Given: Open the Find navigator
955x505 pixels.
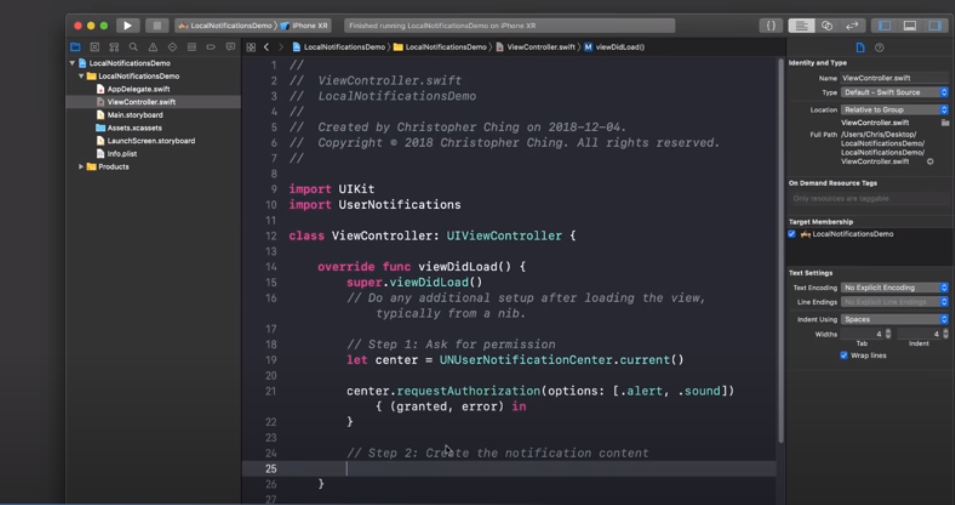Looking at the screenshot, I should pyautogui.click(x=133, y=47).
